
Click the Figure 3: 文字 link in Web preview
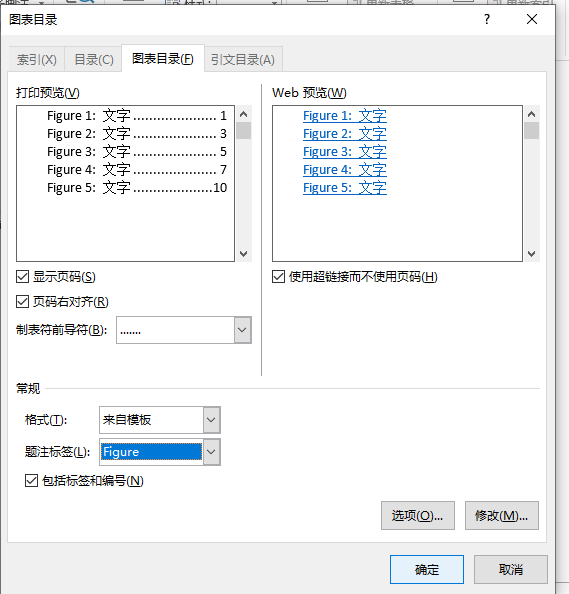pyautogui.click(x=345, y=152)
